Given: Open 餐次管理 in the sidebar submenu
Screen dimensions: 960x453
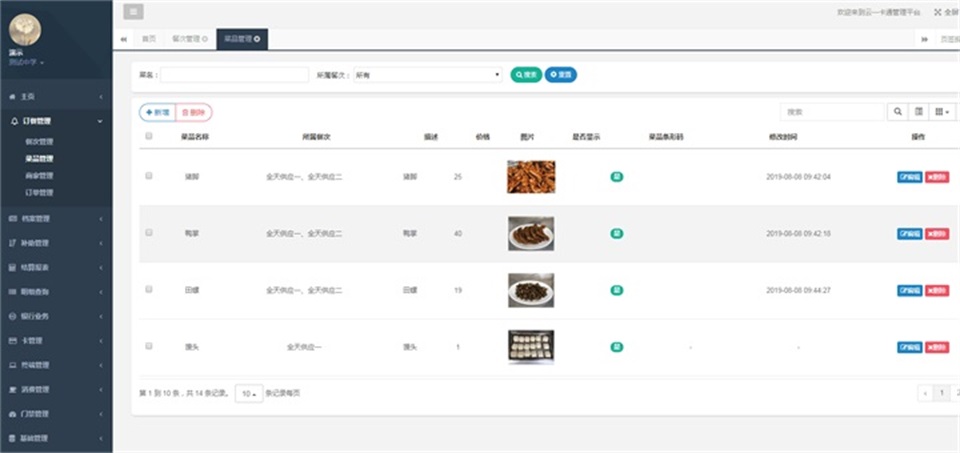Looking at the screenshot, I should (x=39, y=141).
